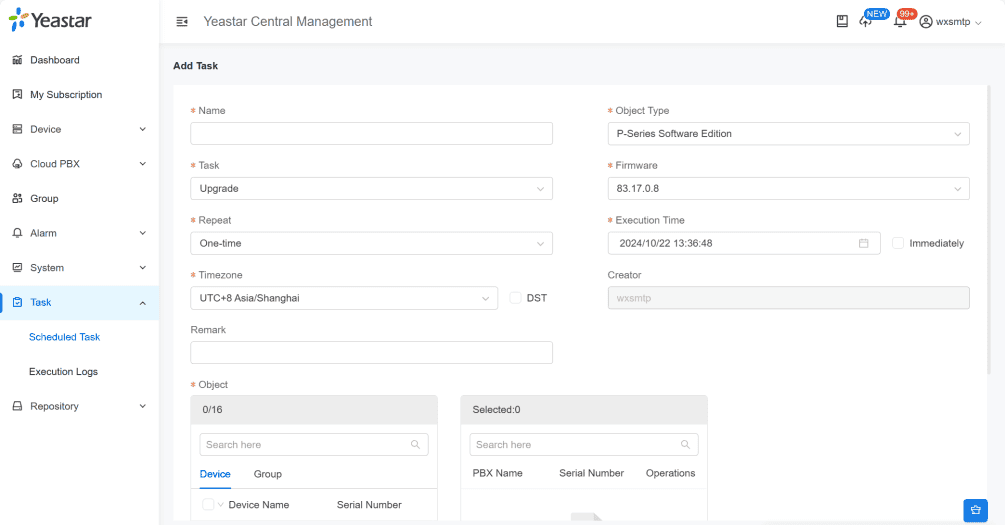Click the search icon in the Selected list
1005x525 pixels.
coord(685,445)
